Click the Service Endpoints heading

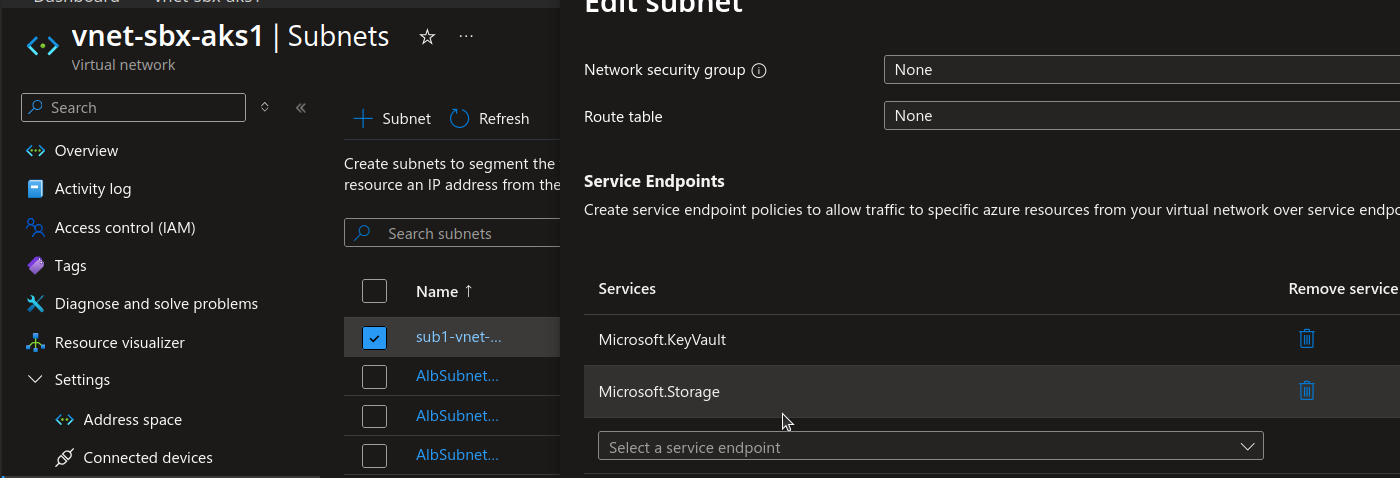coord(654,181)
